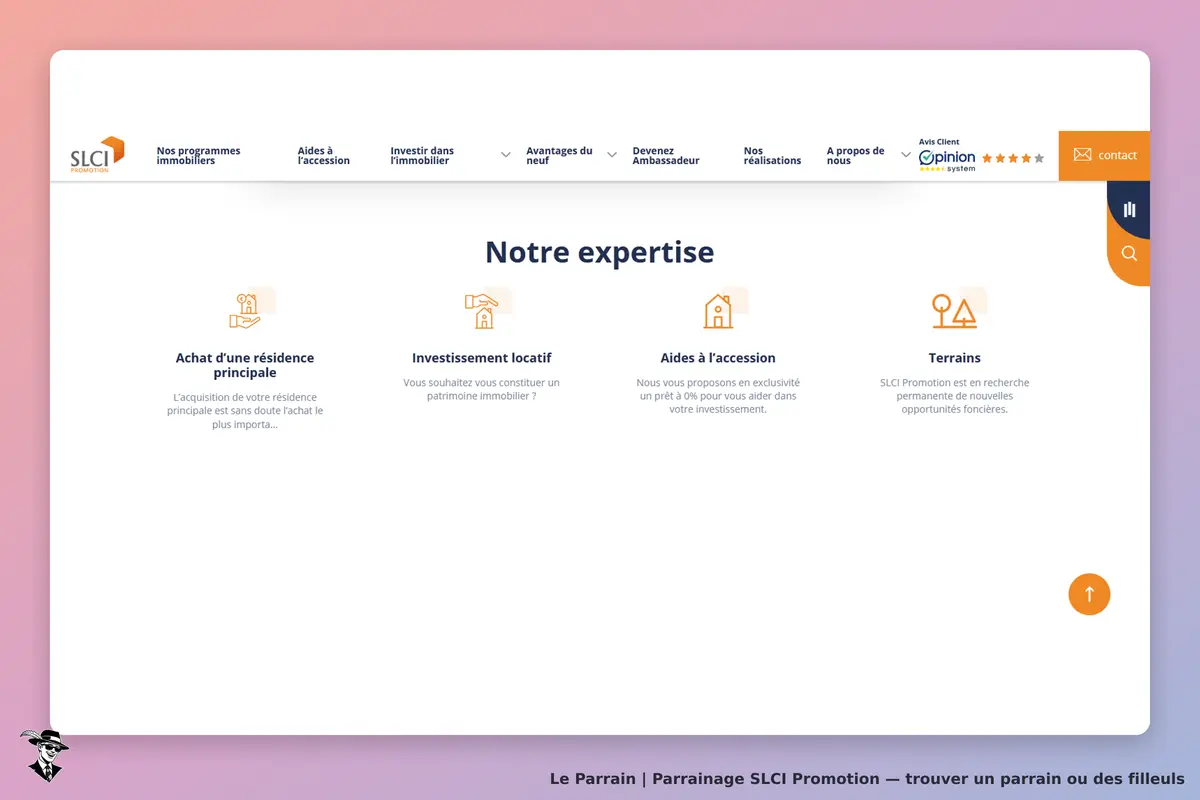
Task: Click text about prêt à 0%
Action: point(718,396)
